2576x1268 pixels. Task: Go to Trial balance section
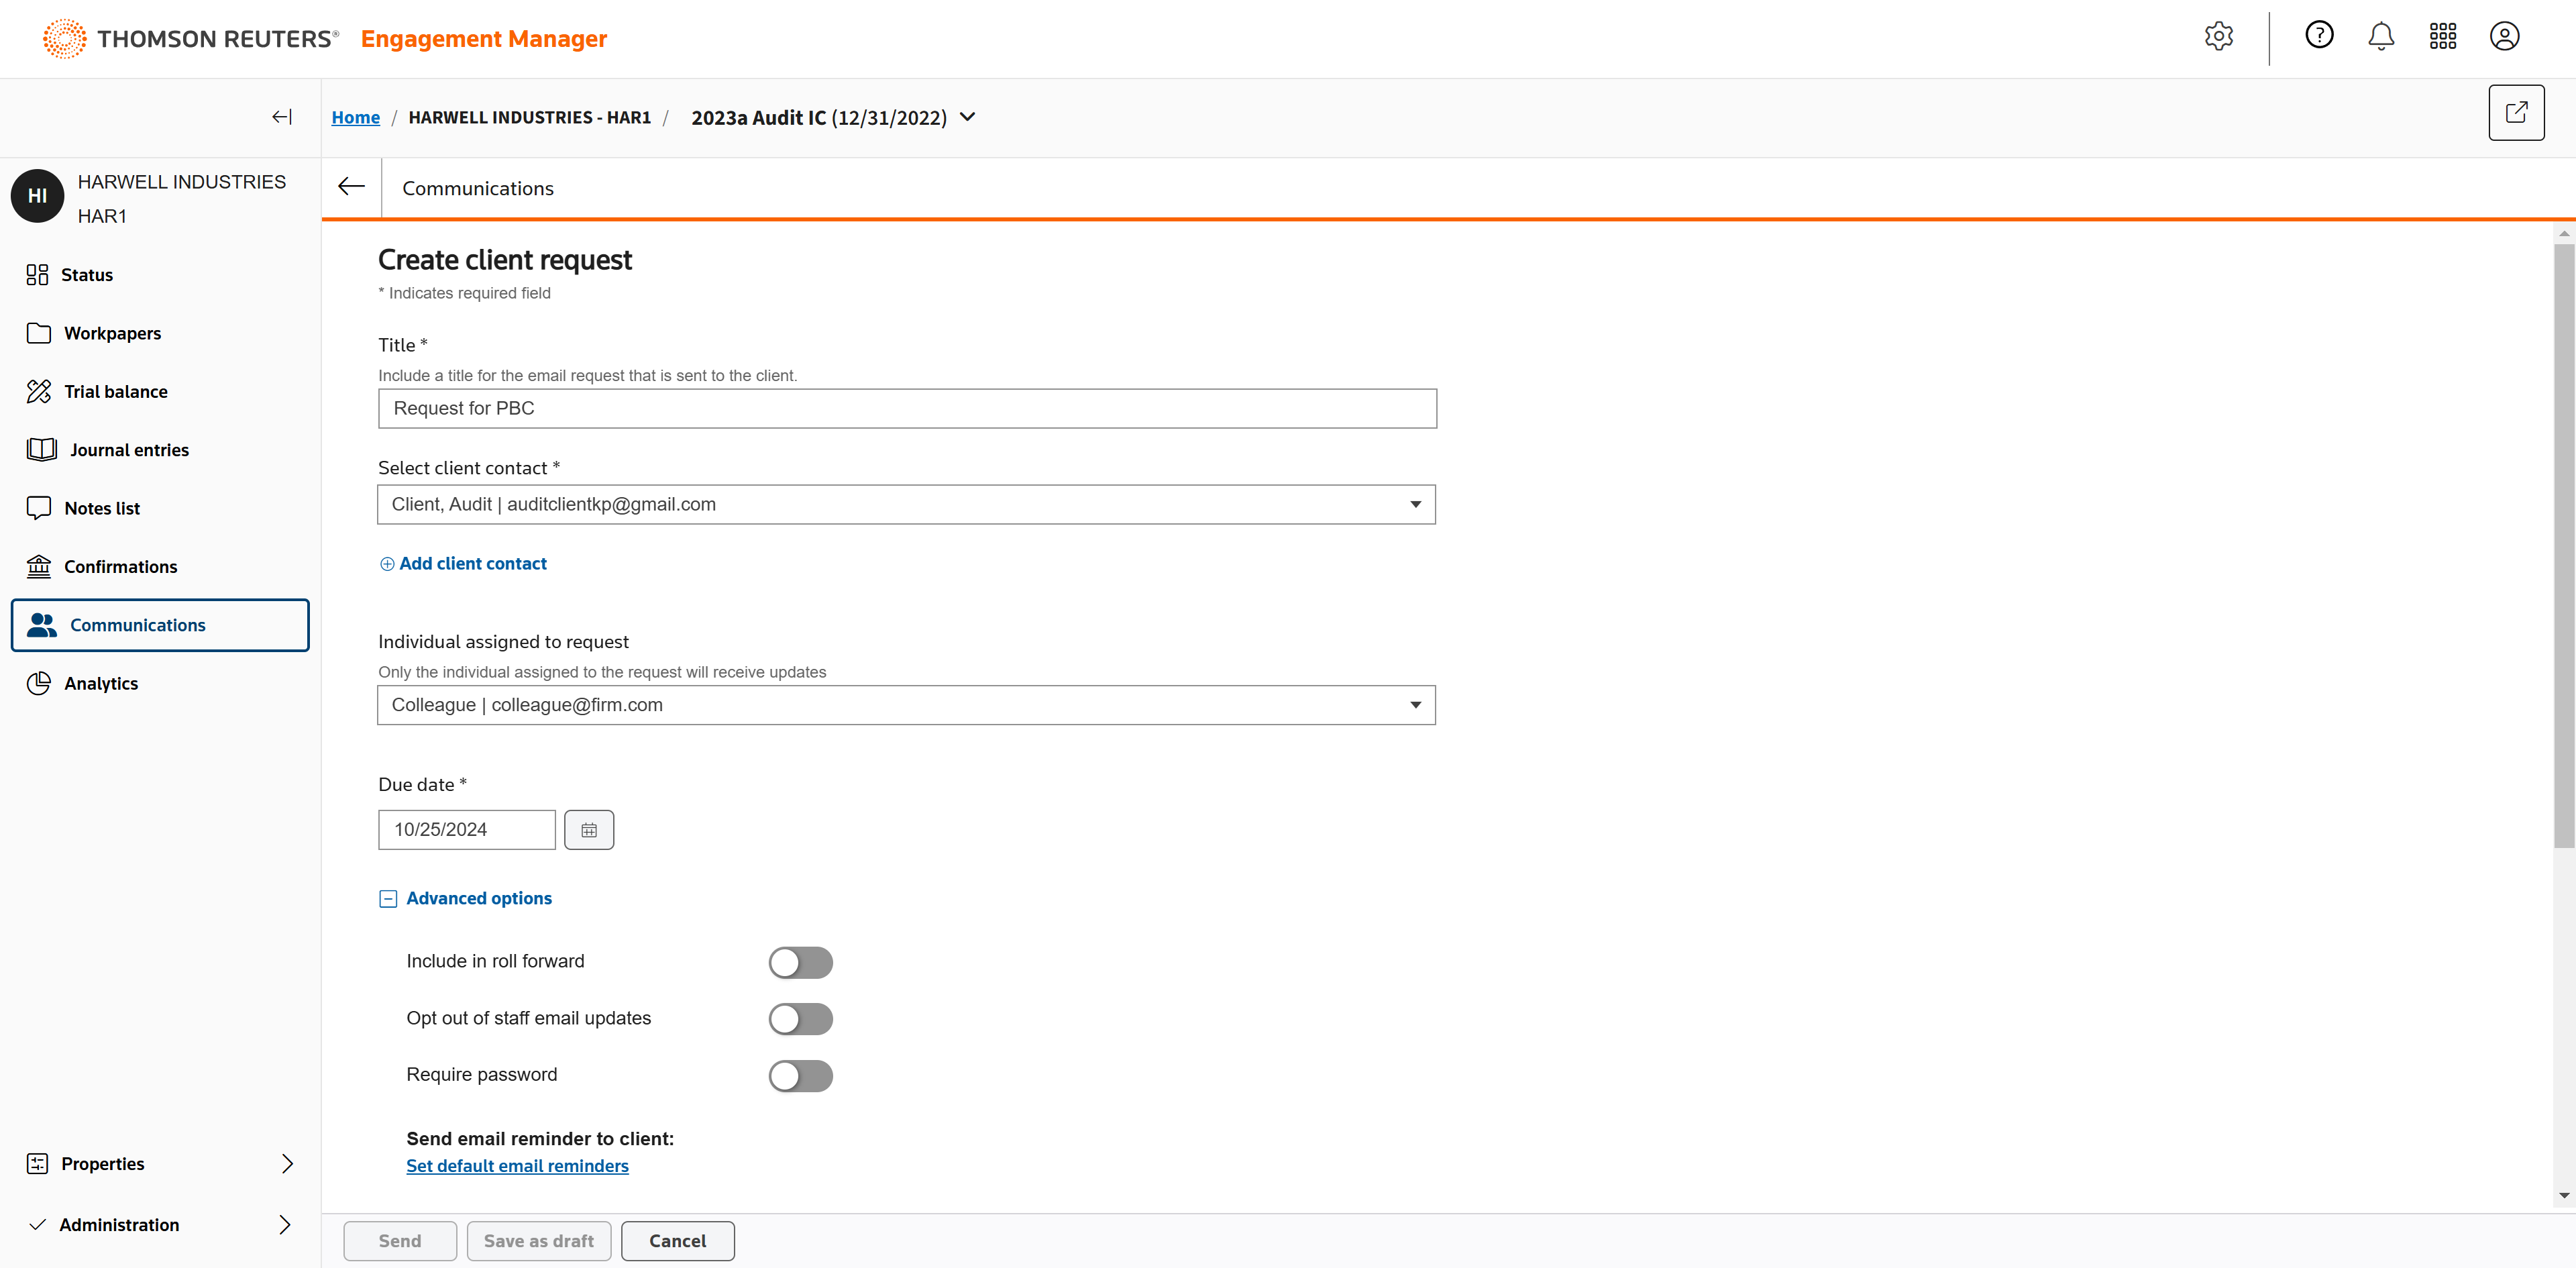click(x=115, y=392)
